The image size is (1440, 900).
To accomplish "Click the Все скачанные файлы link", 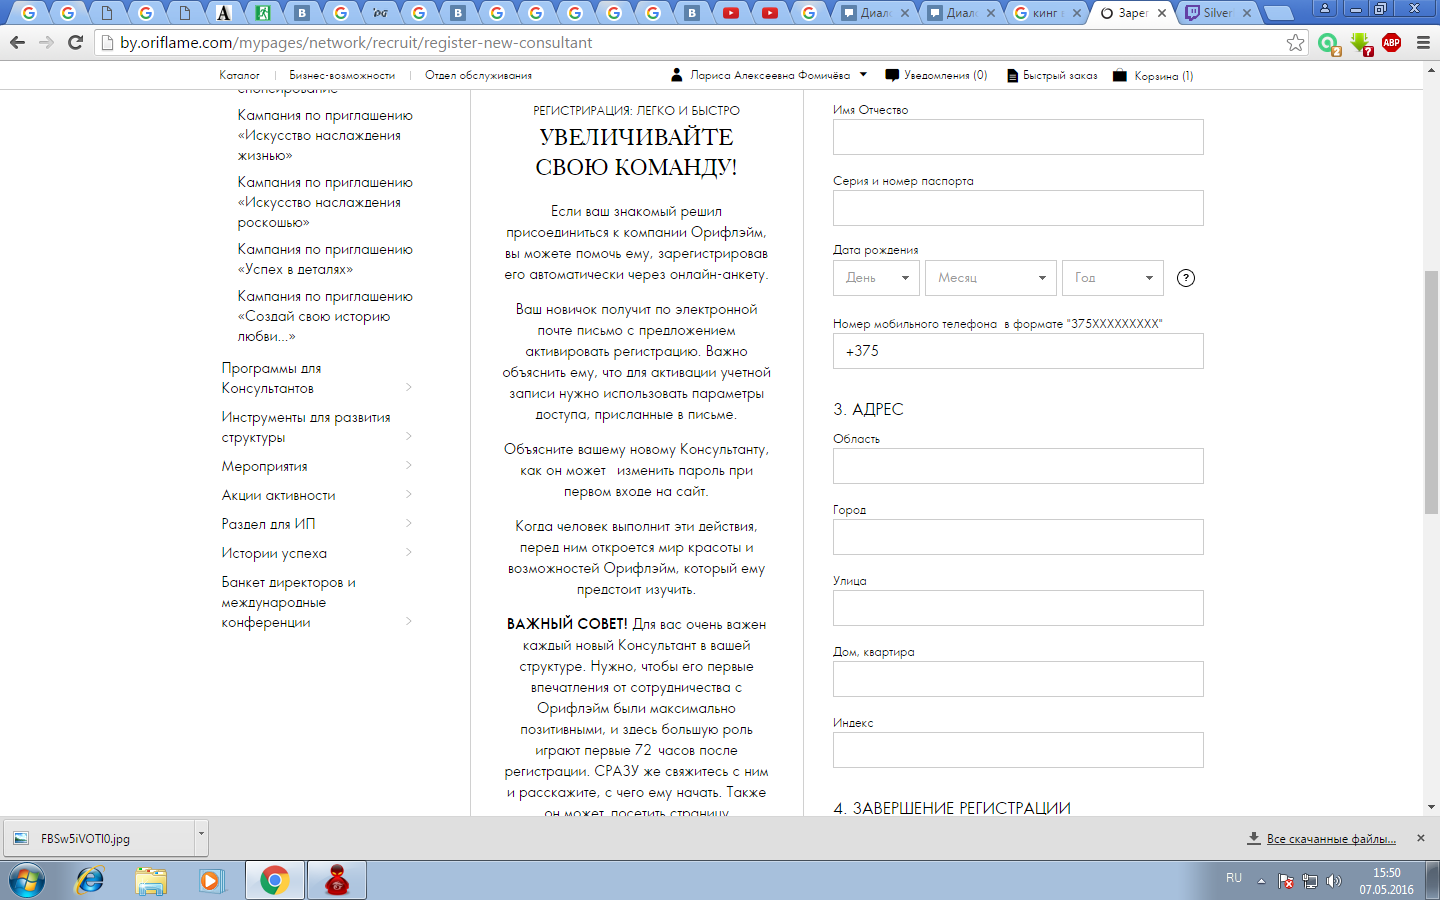I will point(1331,839).
